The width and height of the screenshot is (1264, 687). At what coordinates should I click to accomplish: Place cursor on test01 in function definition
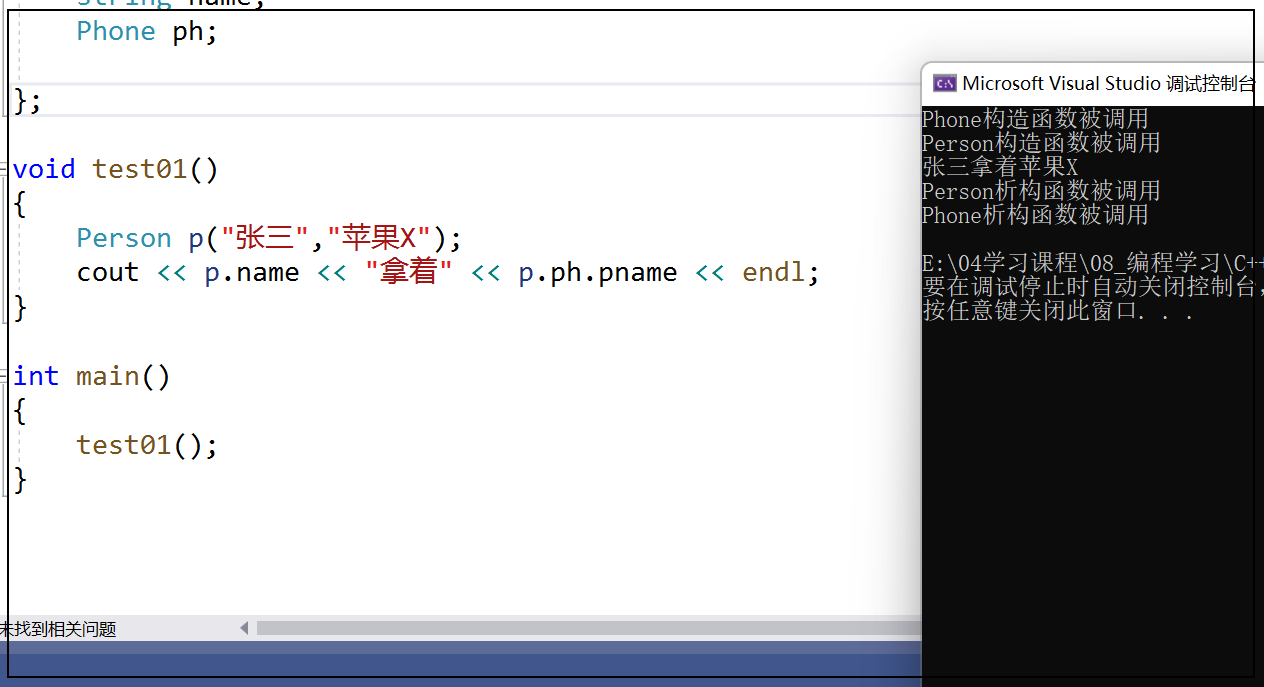pos(139,169)
